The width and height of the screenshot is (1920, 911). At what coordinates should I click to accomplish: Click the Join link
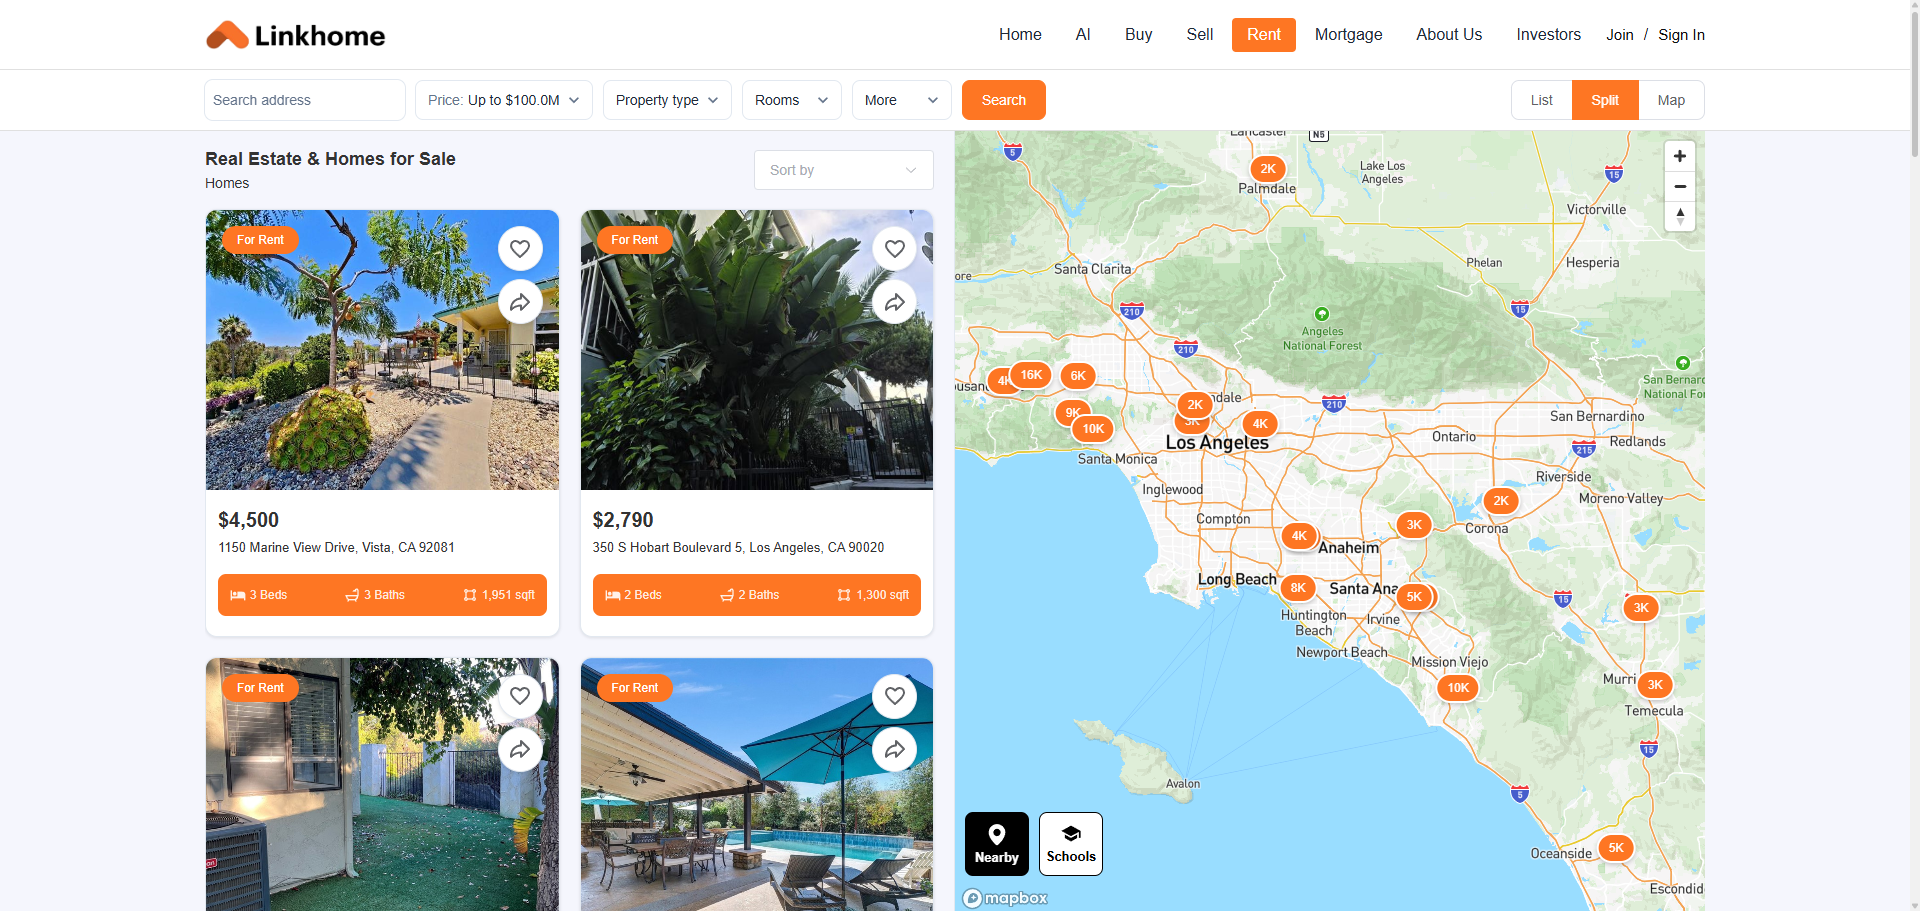(x=1620, y=35)
